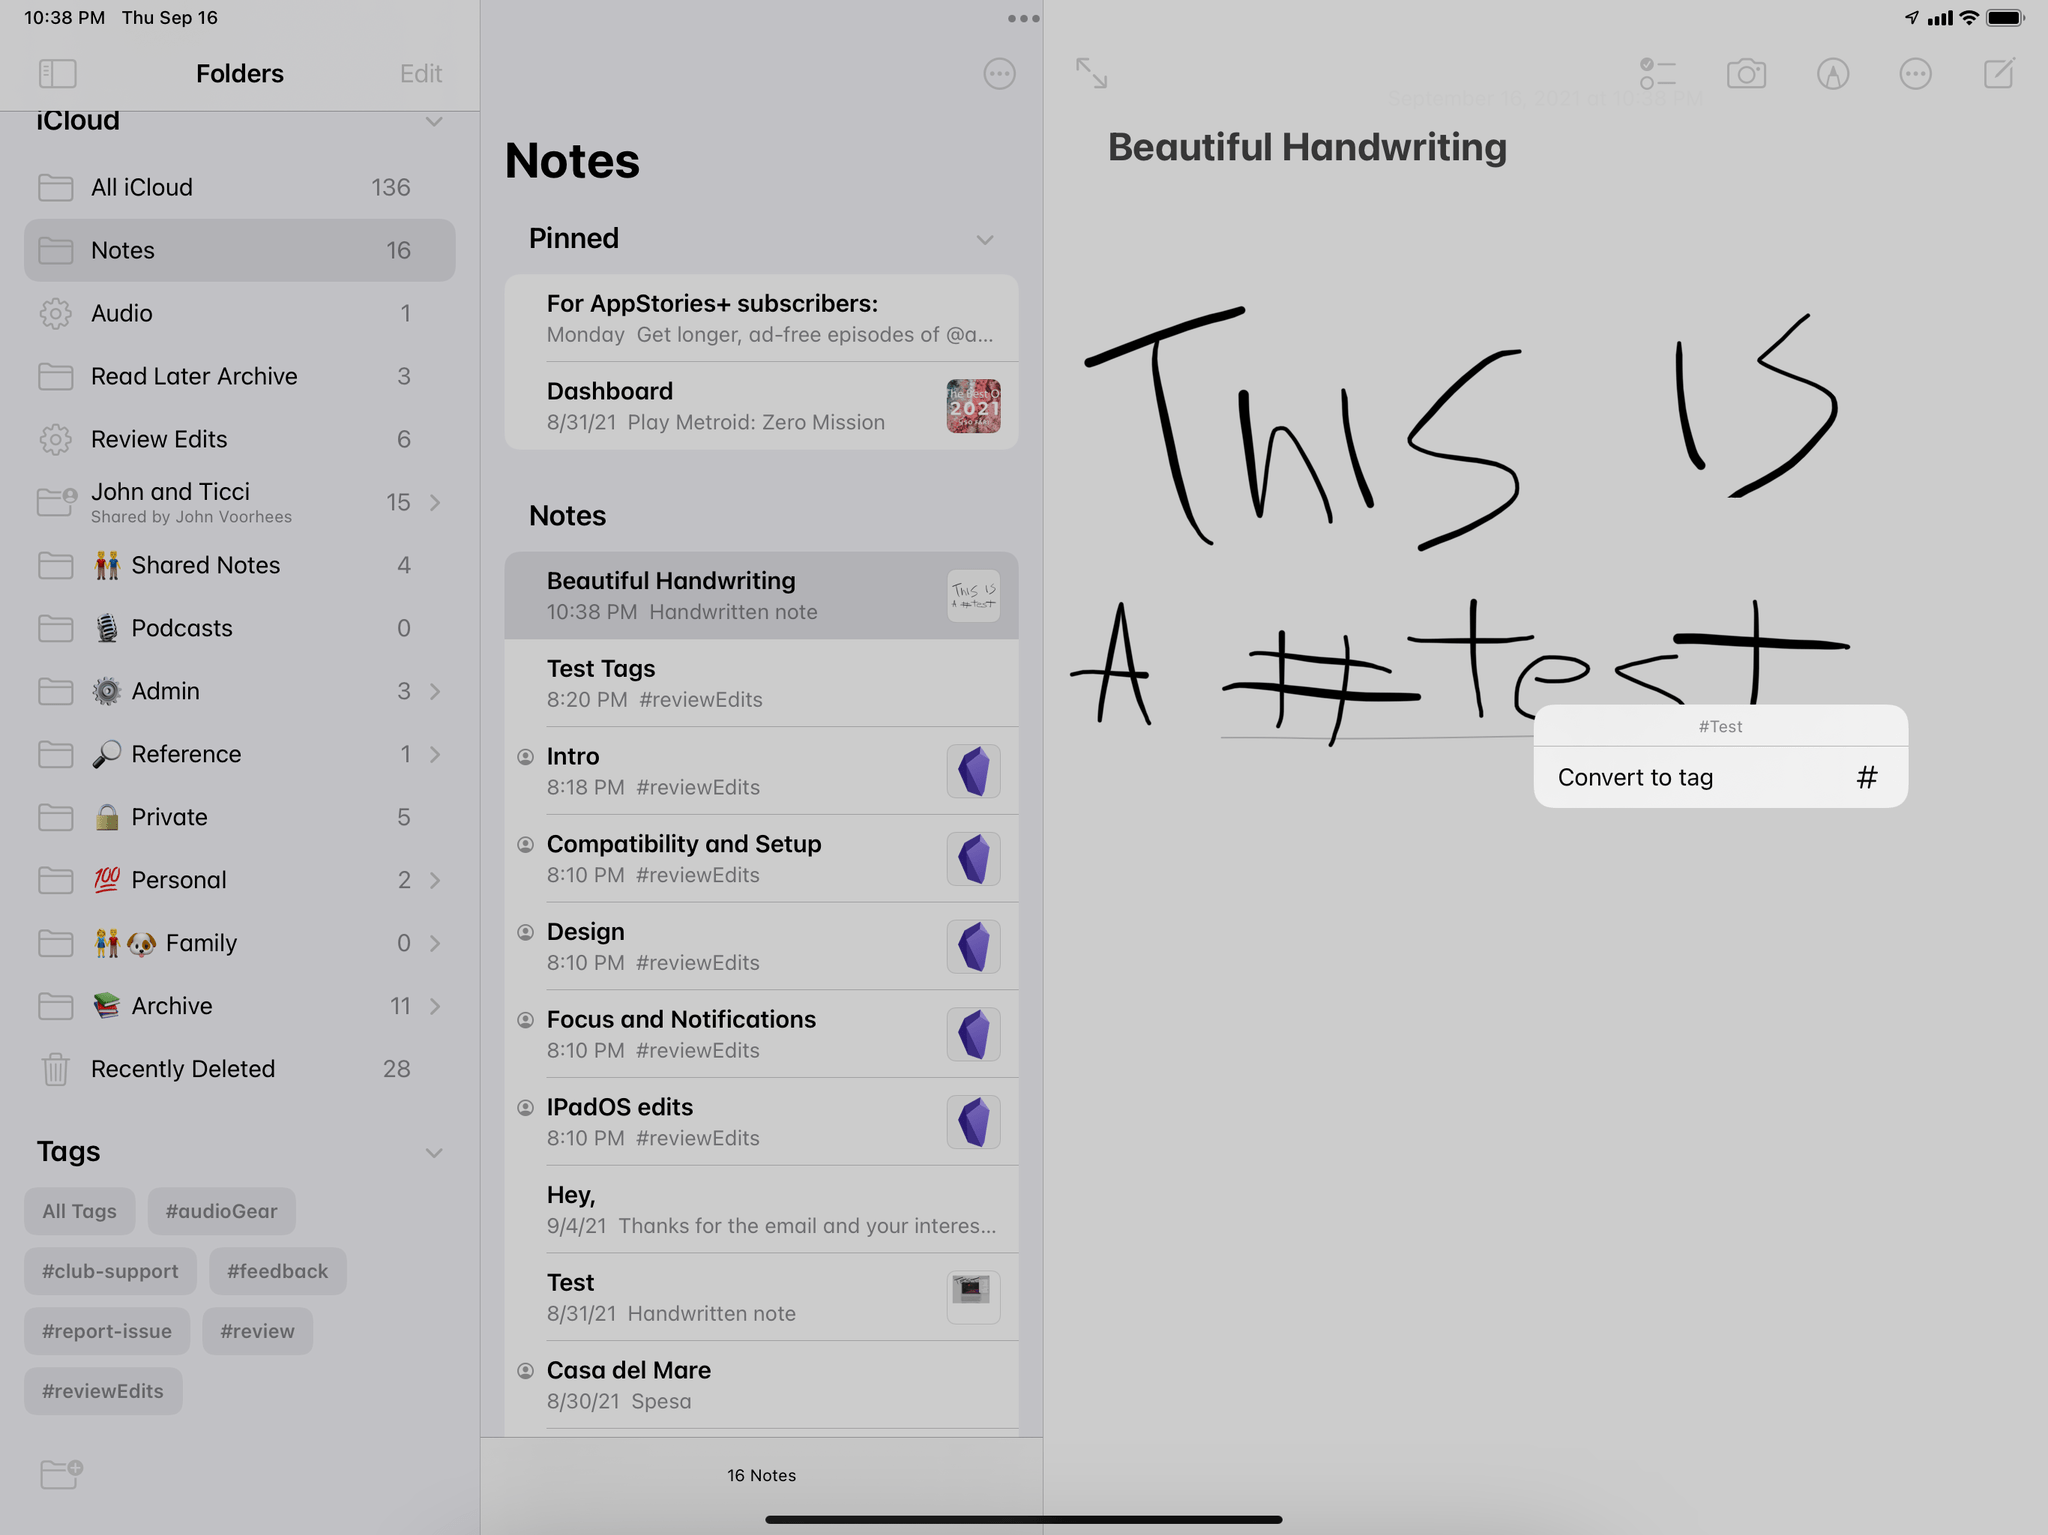Activate the Markup pen tool icon

(x=1832, y=74)
